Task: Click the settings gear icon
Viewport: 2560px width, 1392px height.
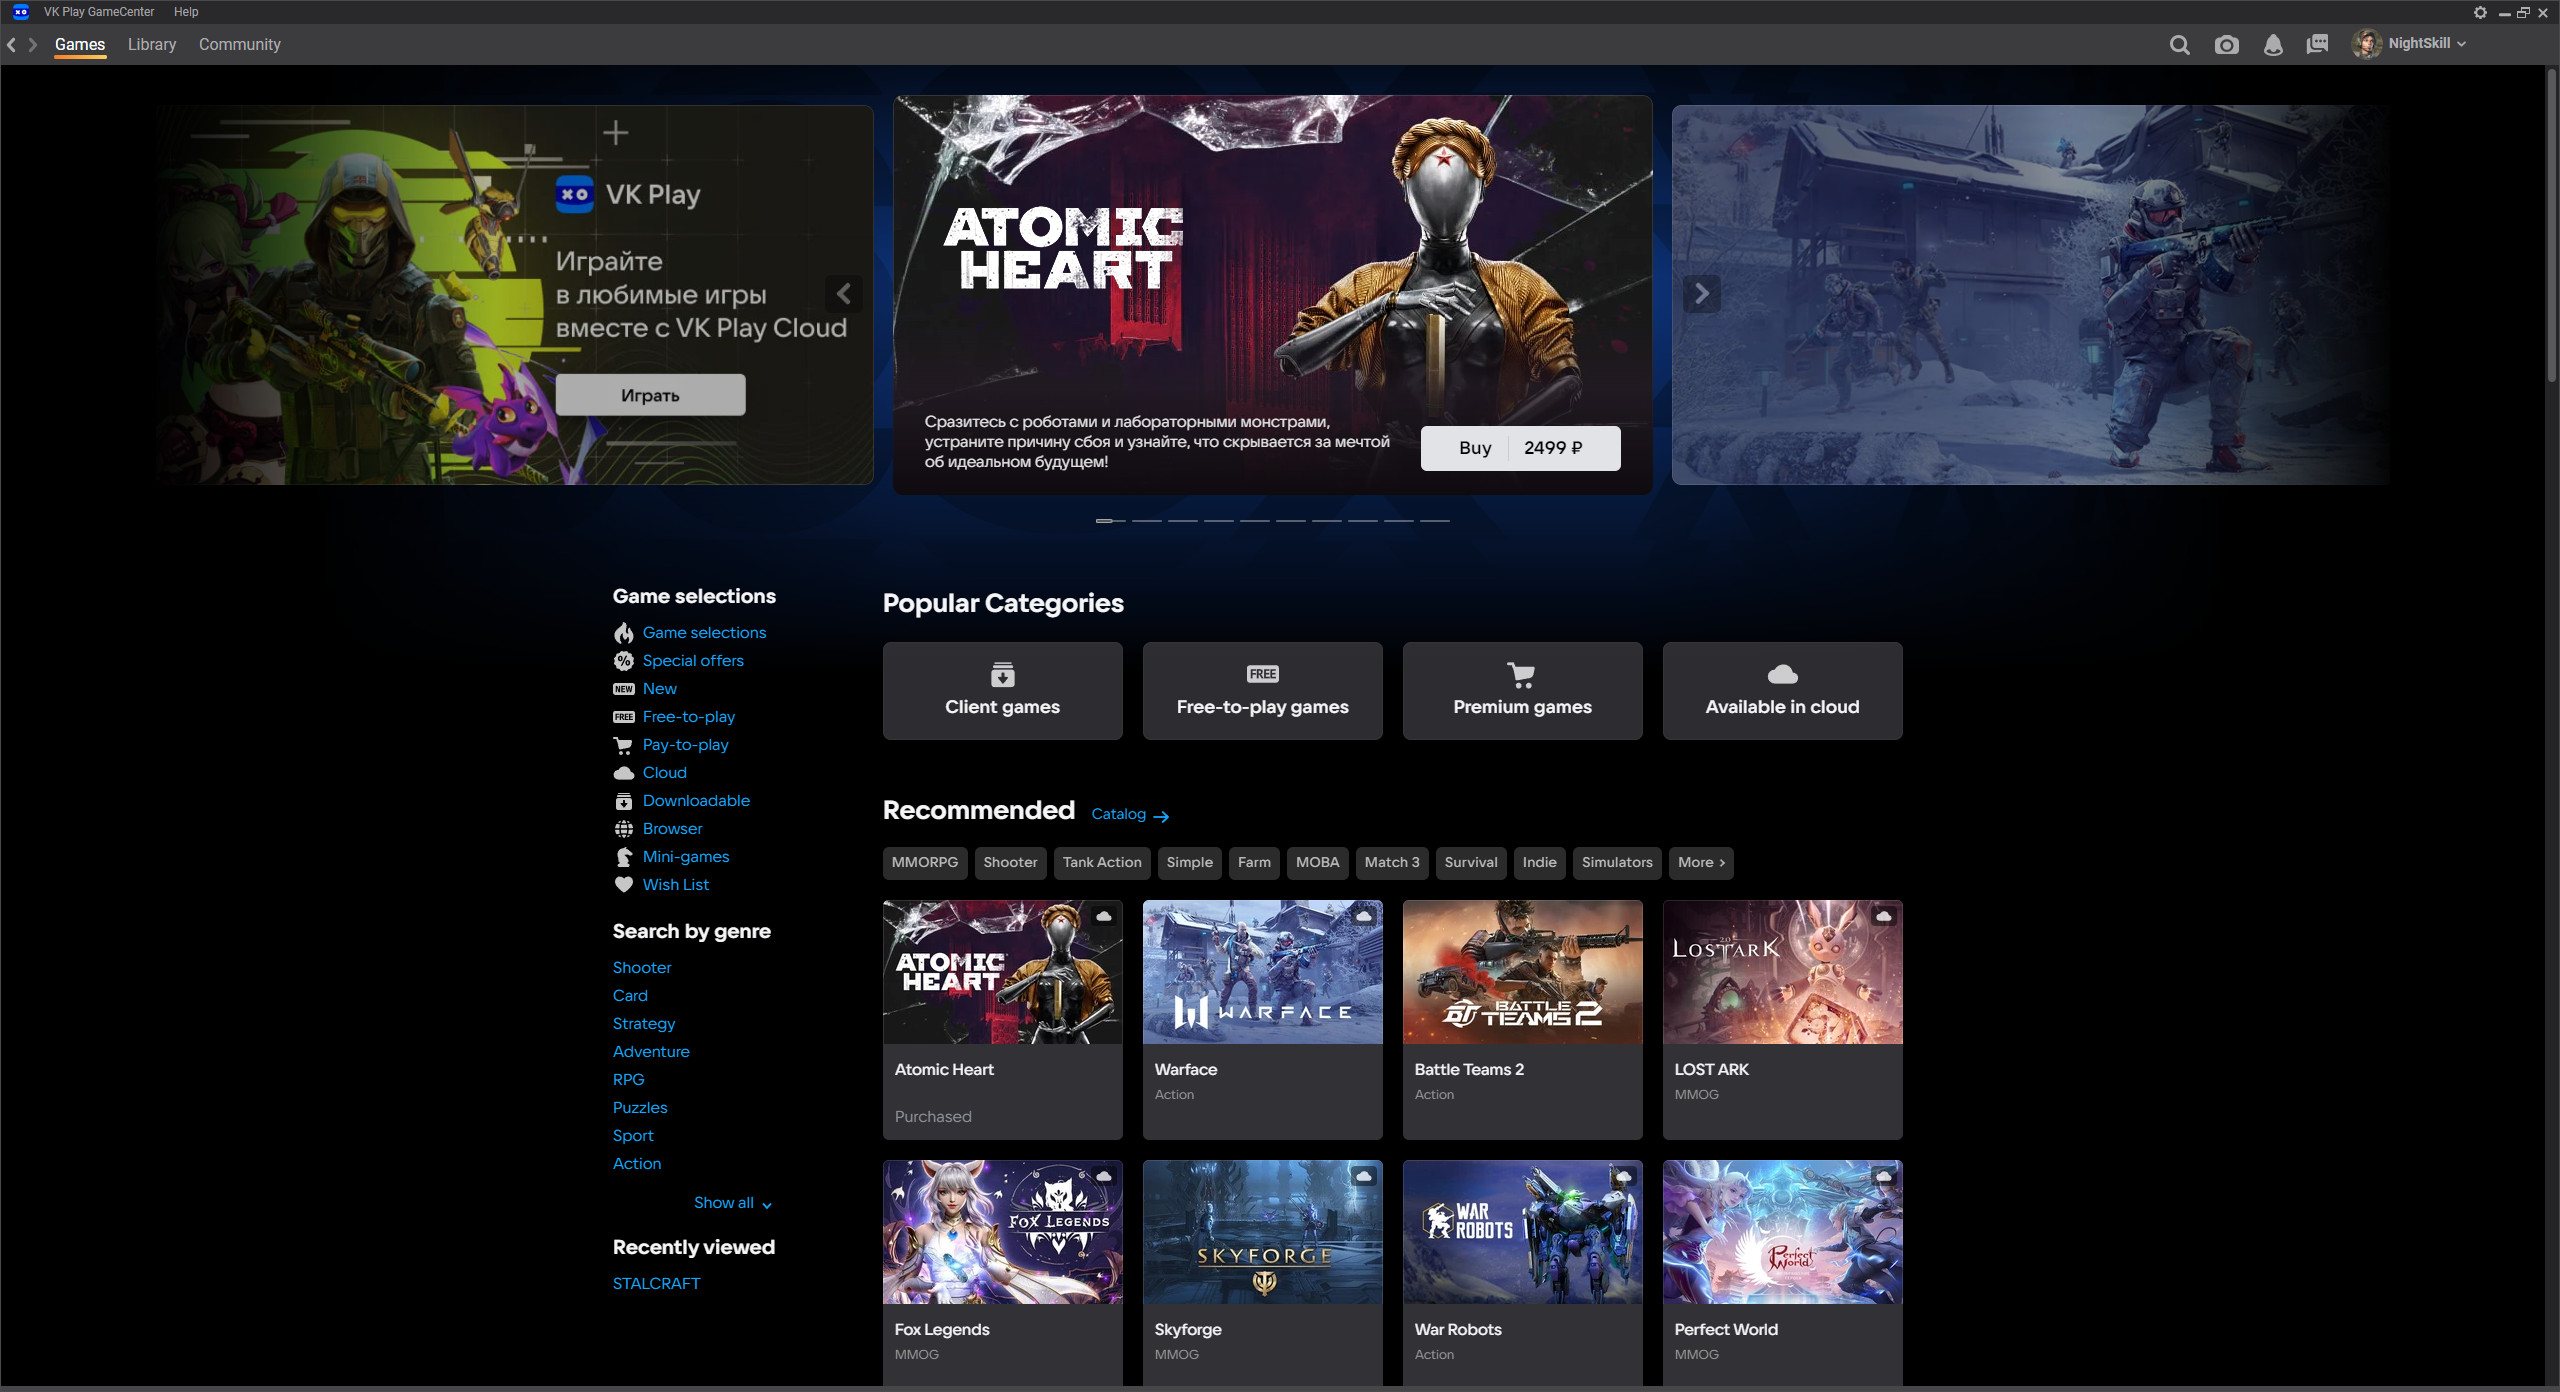Action: (2480, 12)
